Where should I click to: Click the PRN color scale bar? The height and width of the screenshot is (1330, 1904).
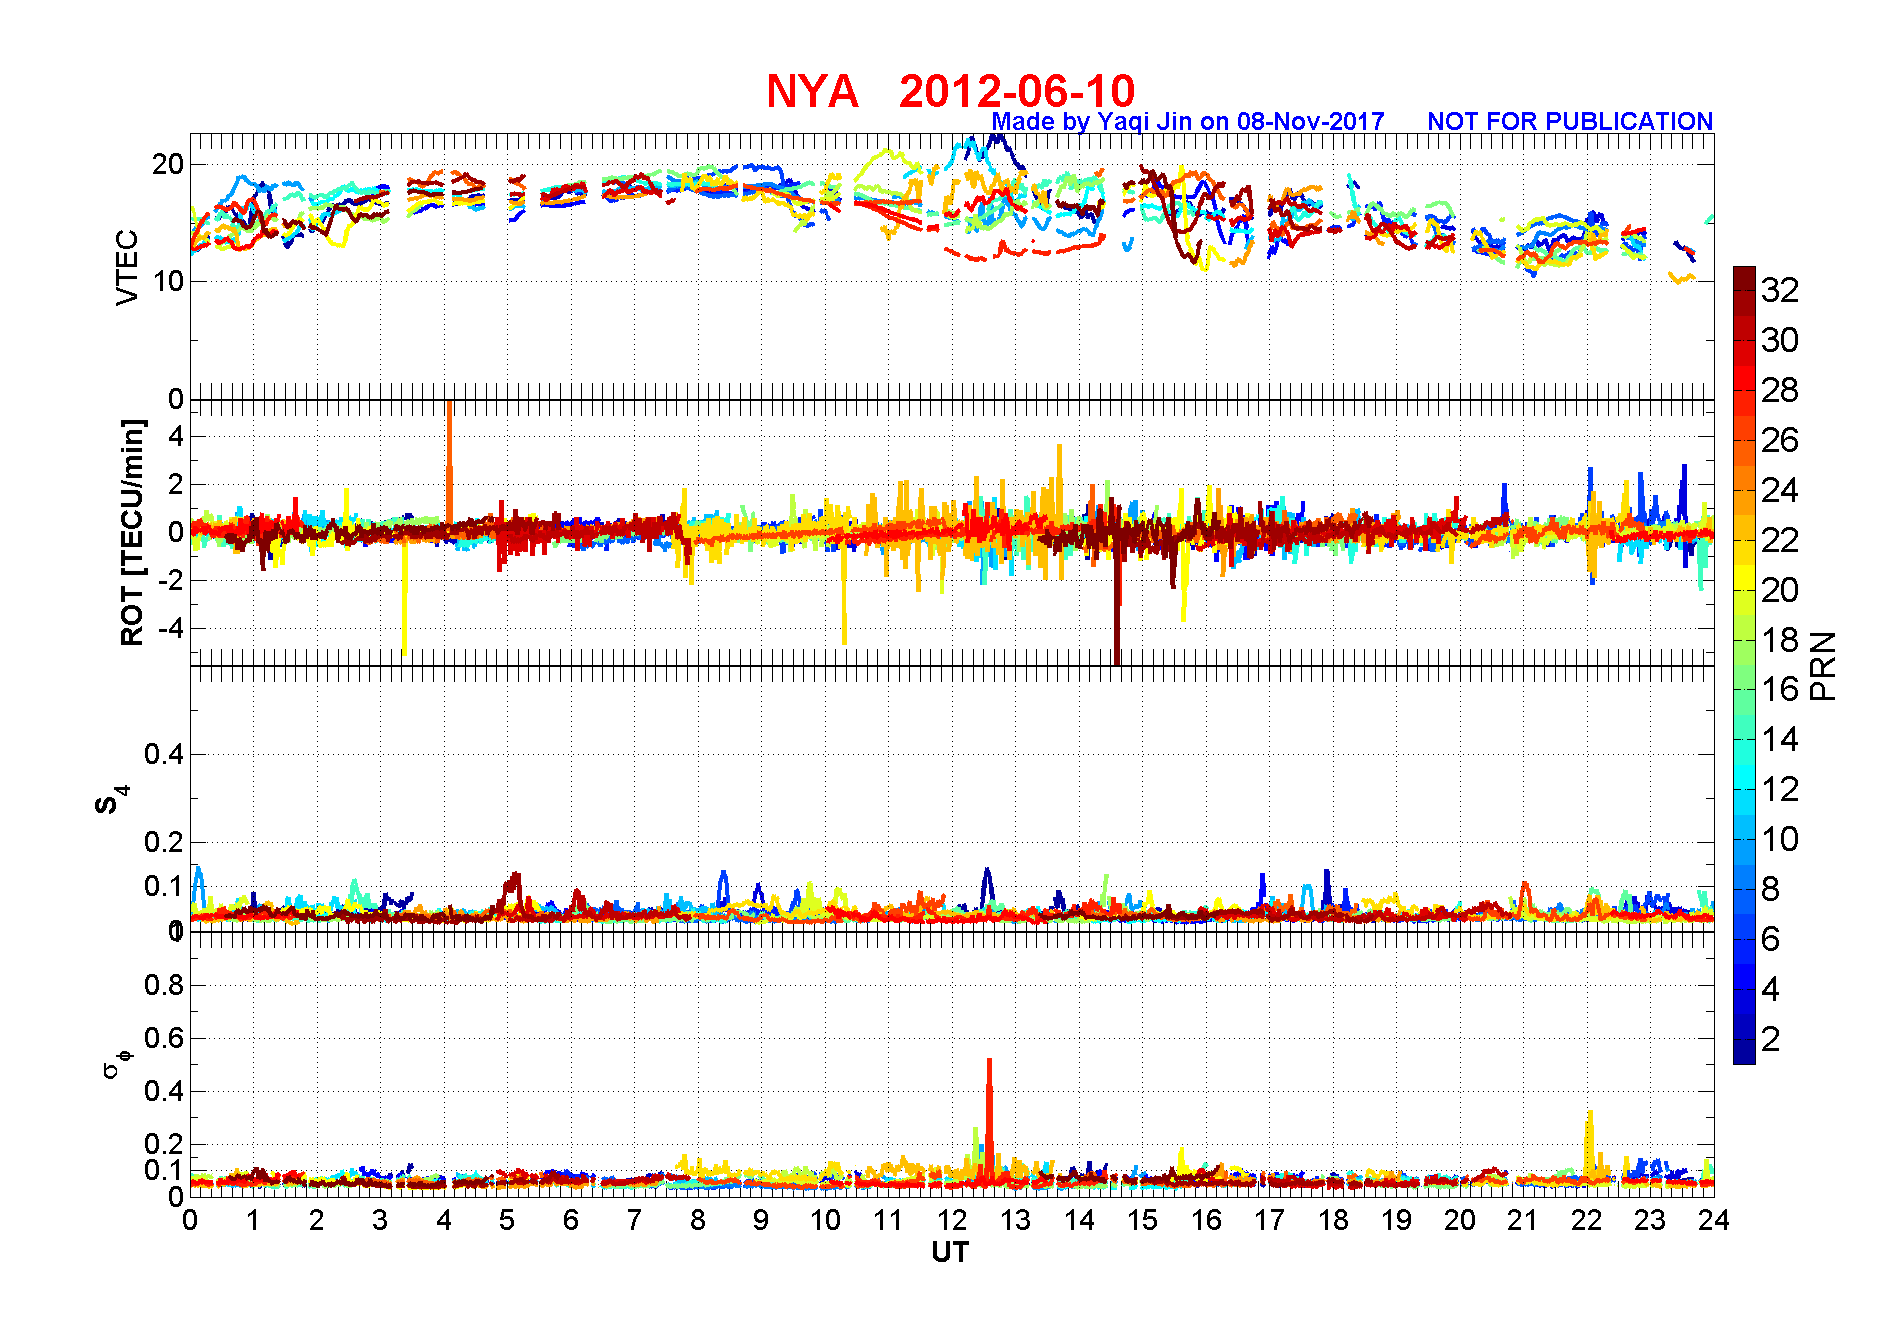1744,665
